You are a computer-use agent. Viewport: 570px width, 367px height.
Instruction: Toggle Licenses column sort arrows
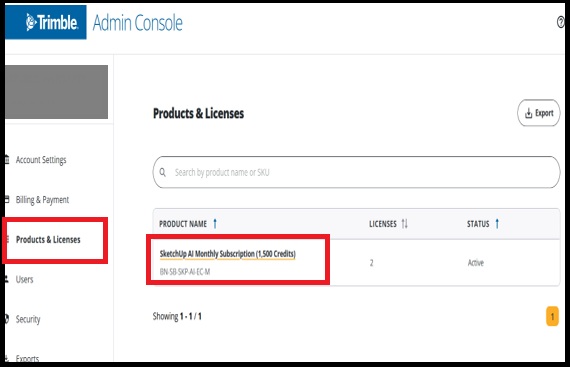(404, 223)
